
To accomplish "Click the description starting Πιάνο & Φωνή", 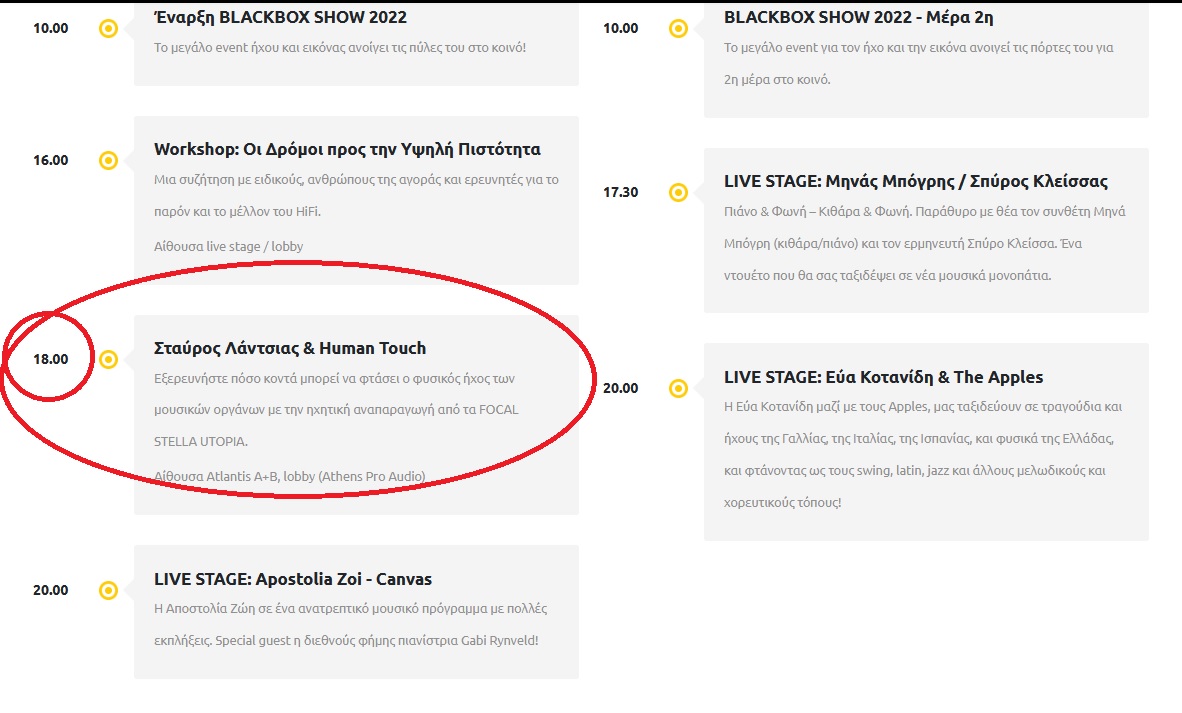I will coord(925,243).
